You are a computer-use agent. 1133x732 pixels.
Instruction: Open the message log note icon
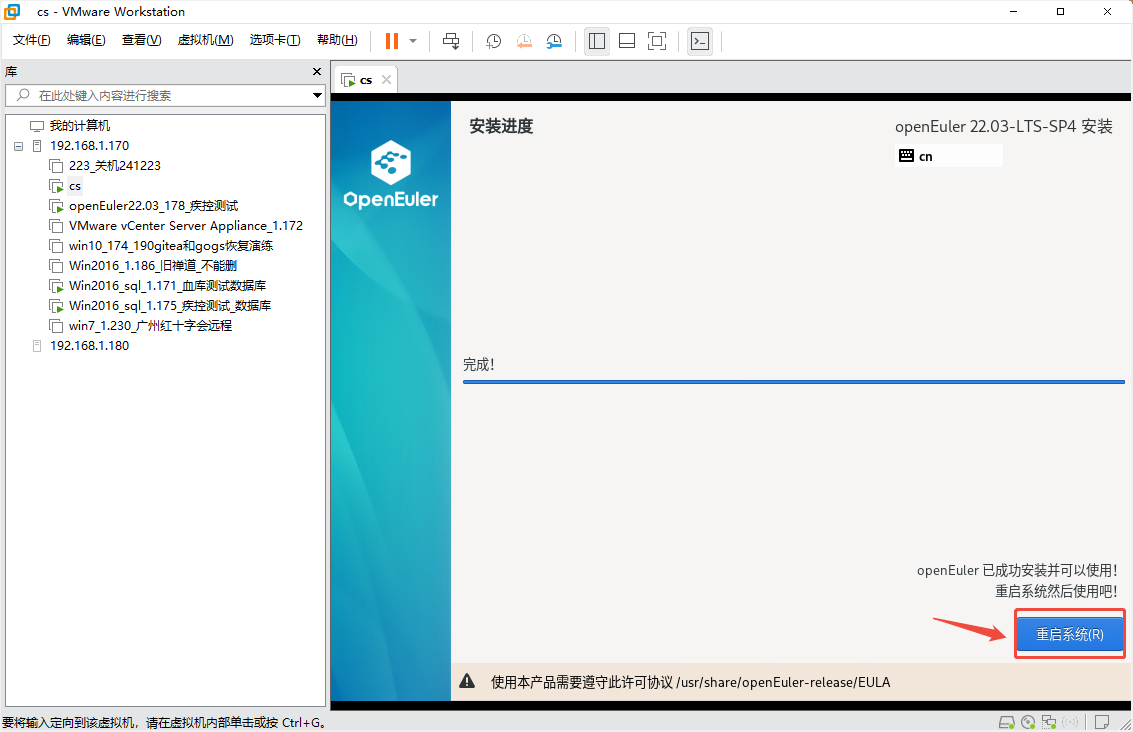point(1102,722)
